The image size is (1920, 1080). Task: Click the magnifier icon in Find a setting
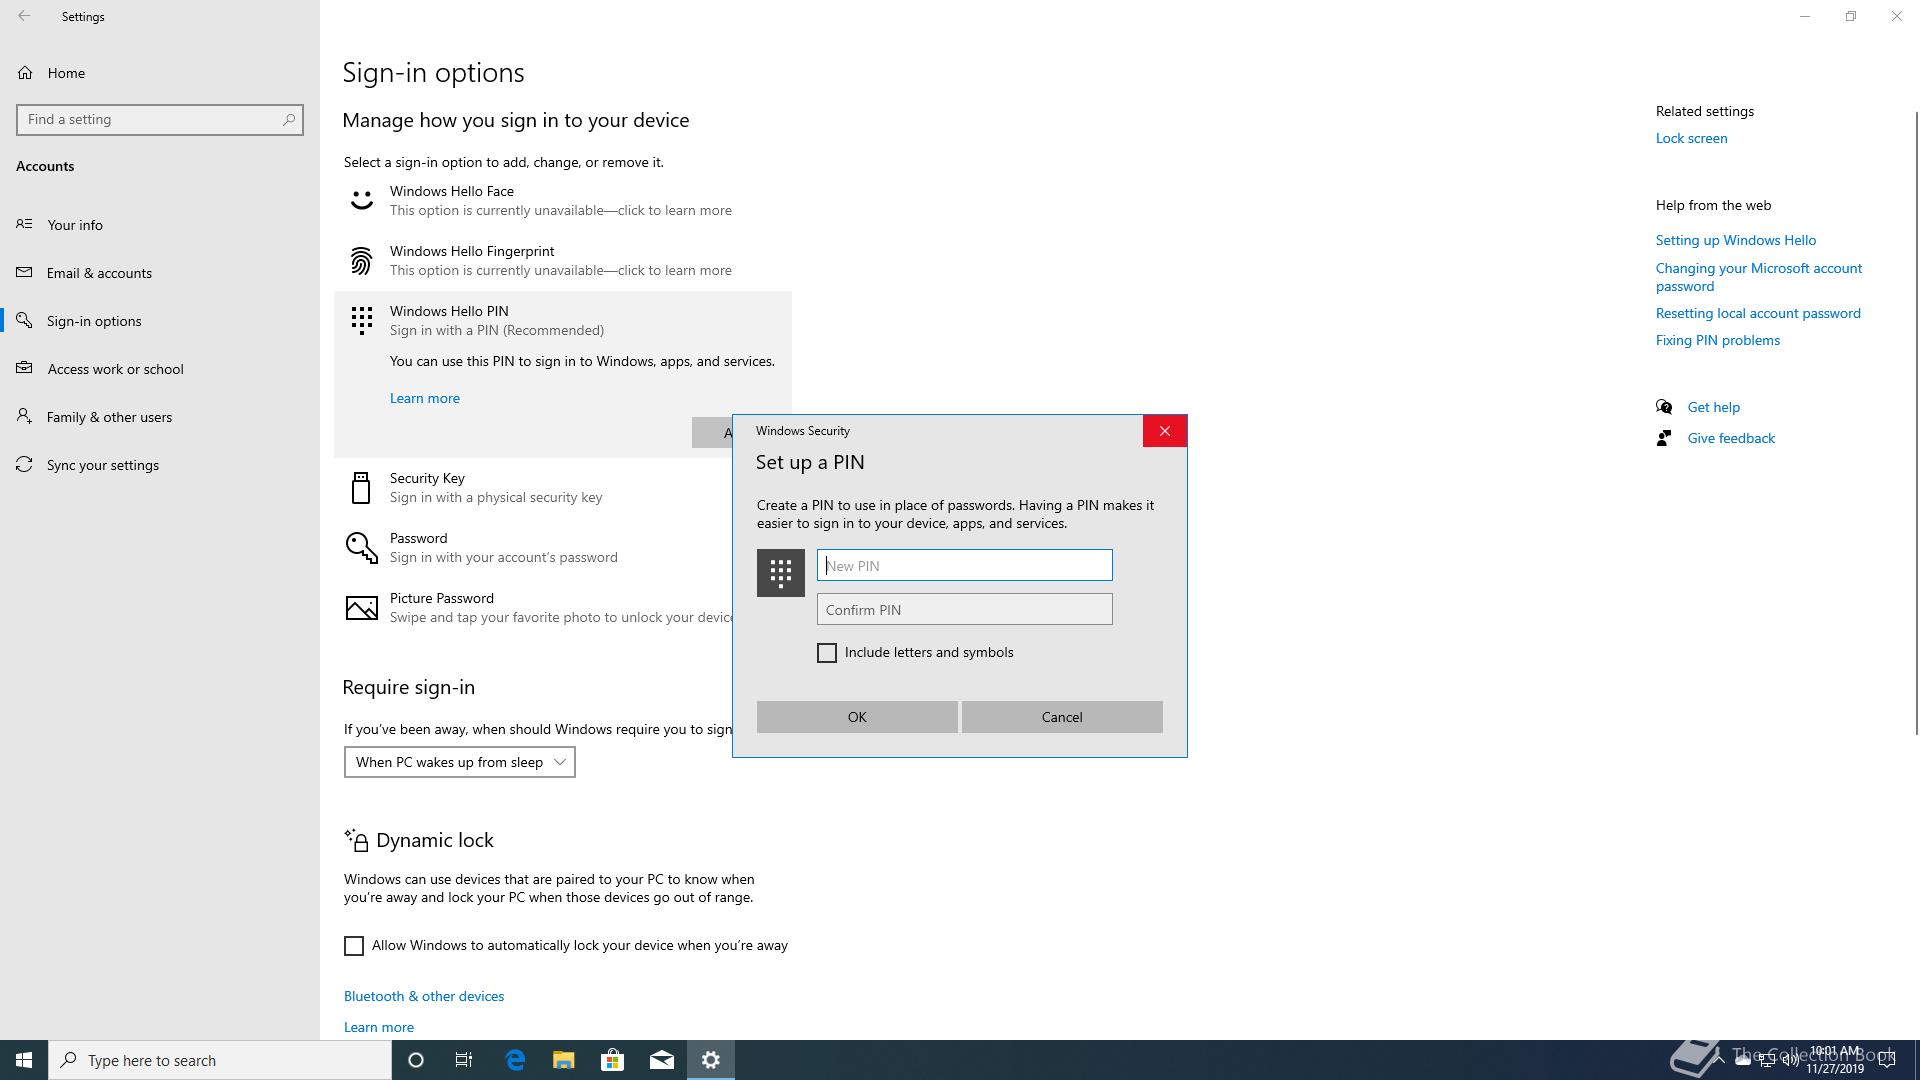click(x=289, y=119)
